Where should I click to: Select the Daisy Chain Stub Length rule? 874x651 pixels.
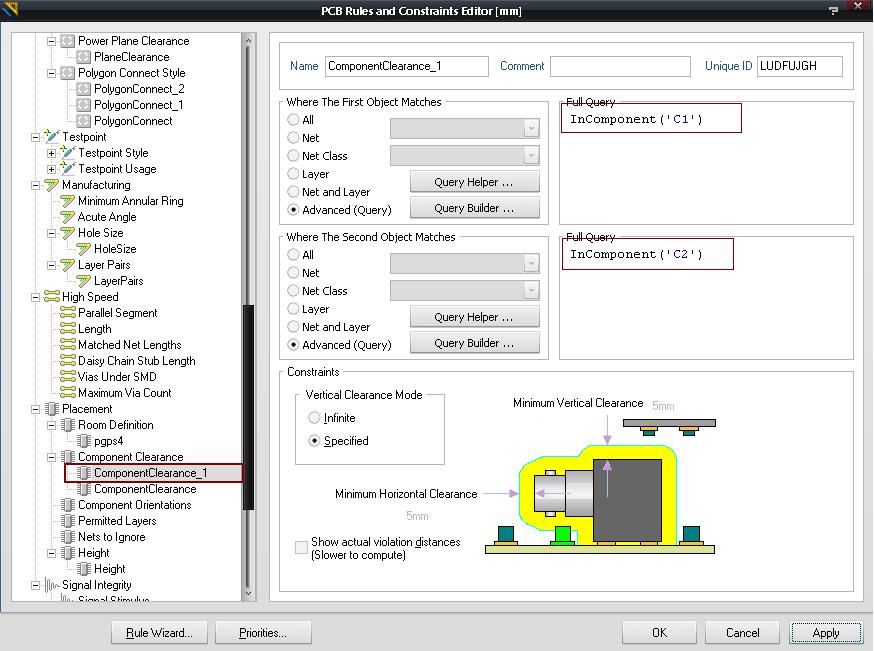coord(137,361)
